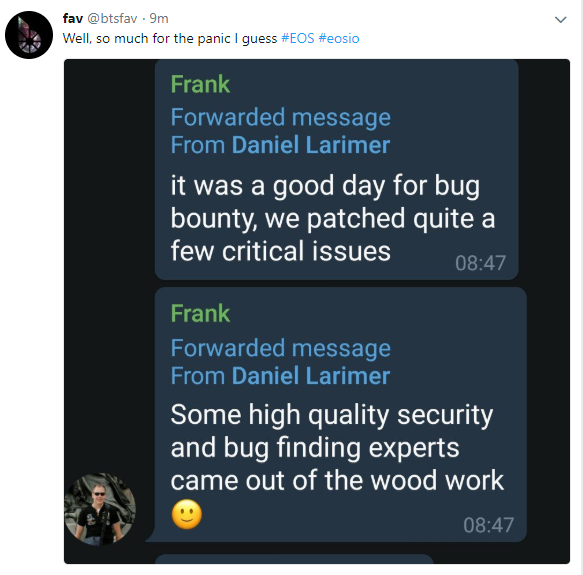Open the tweet options chevron menu
This screenshot has width=583, height=575.
click(560, 19)
